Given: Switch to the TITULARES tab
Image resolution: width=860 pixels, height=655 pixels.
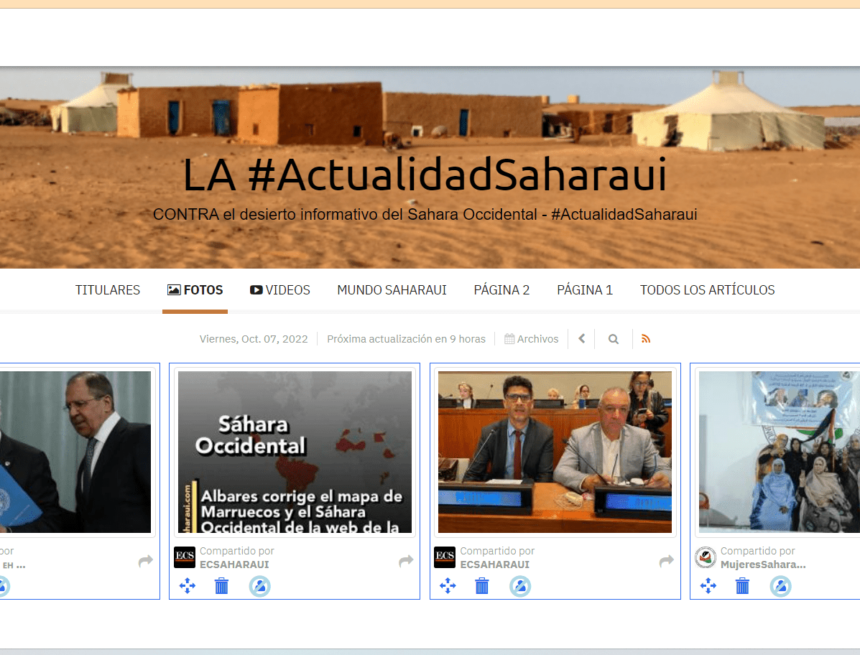Looking at the screenshot, I should coord(107,290).
